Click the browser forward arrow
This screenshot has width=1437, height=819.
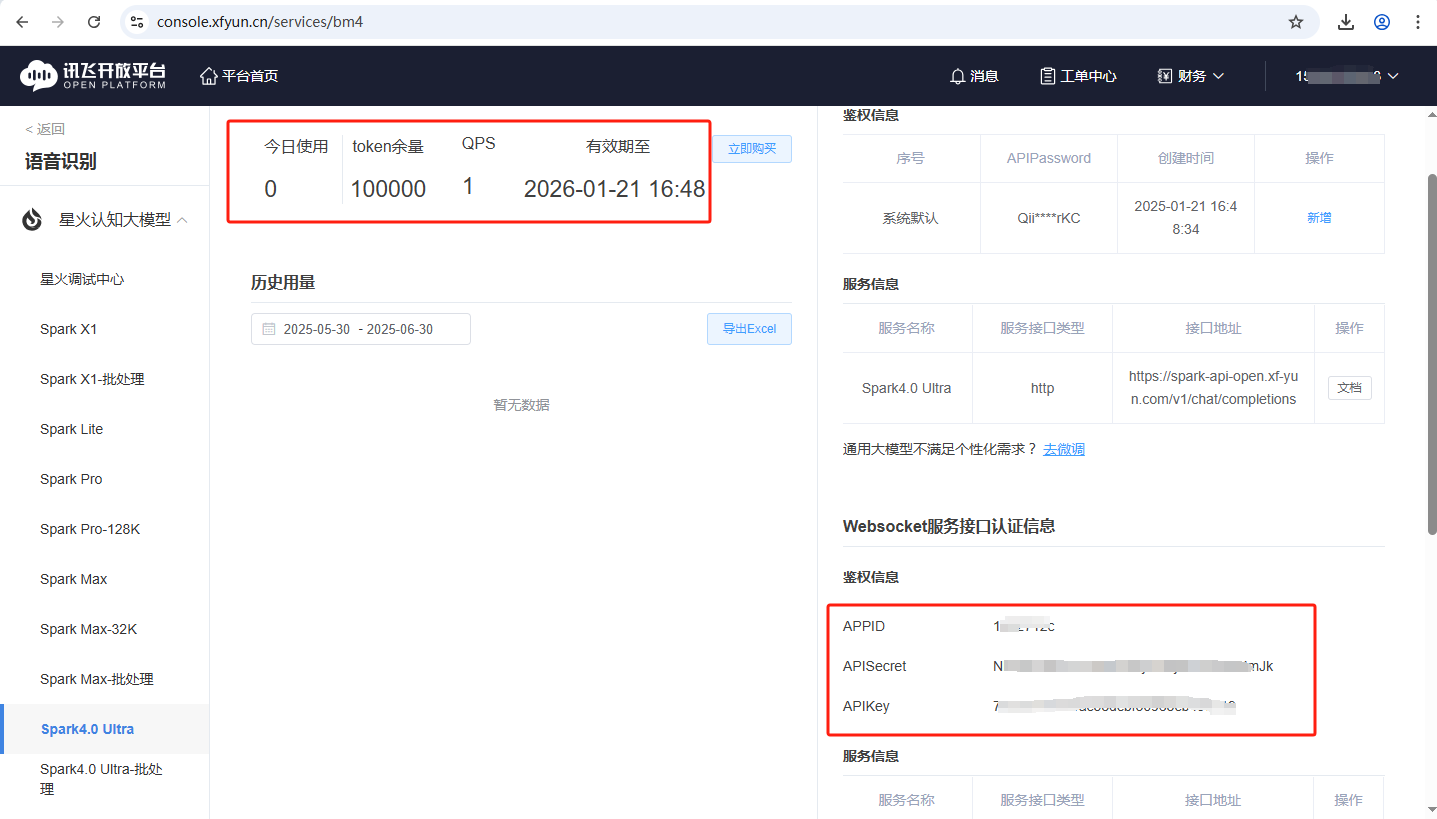click(58, 22)
